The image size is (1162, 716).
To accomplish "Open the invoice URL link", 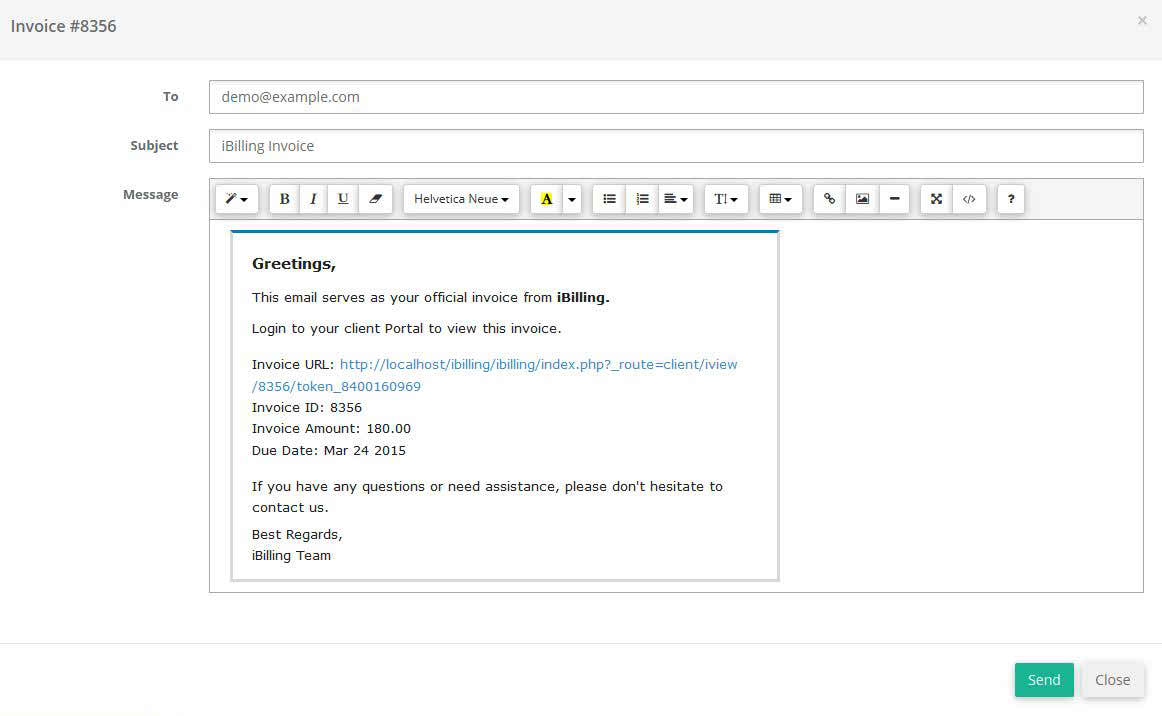I will pos(494,375).
